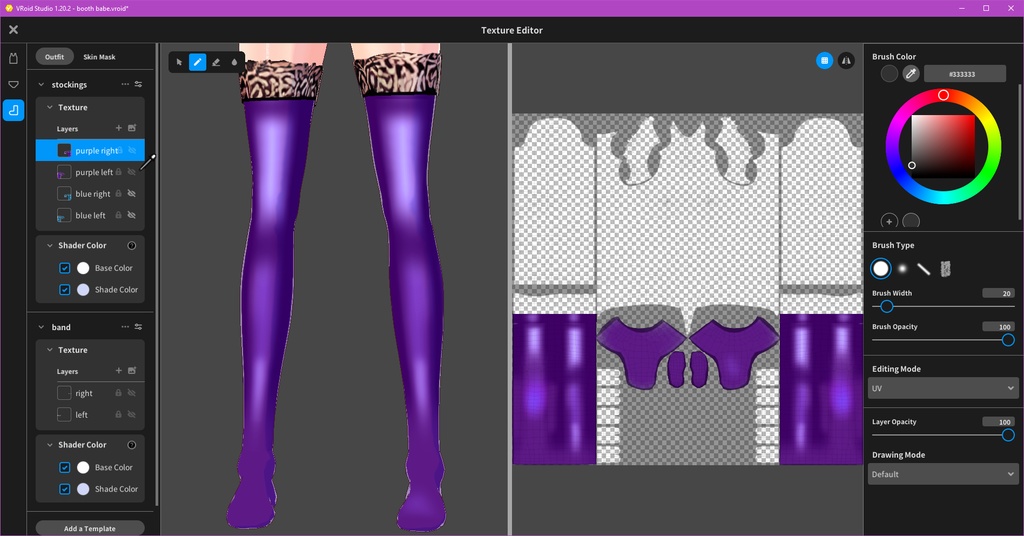Open the band item parameter settings icon
Viewport: 1024px width, 536px height.
[x=138, y=326]
